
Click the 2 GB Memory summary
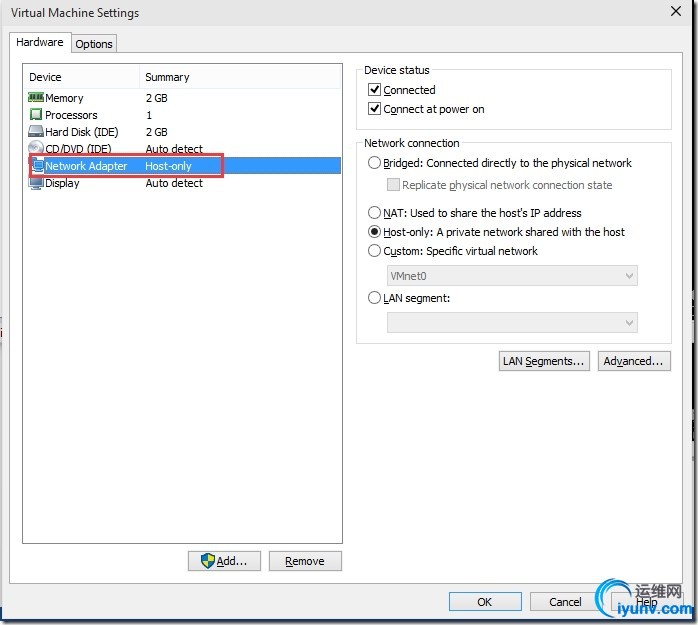point(157,98)
